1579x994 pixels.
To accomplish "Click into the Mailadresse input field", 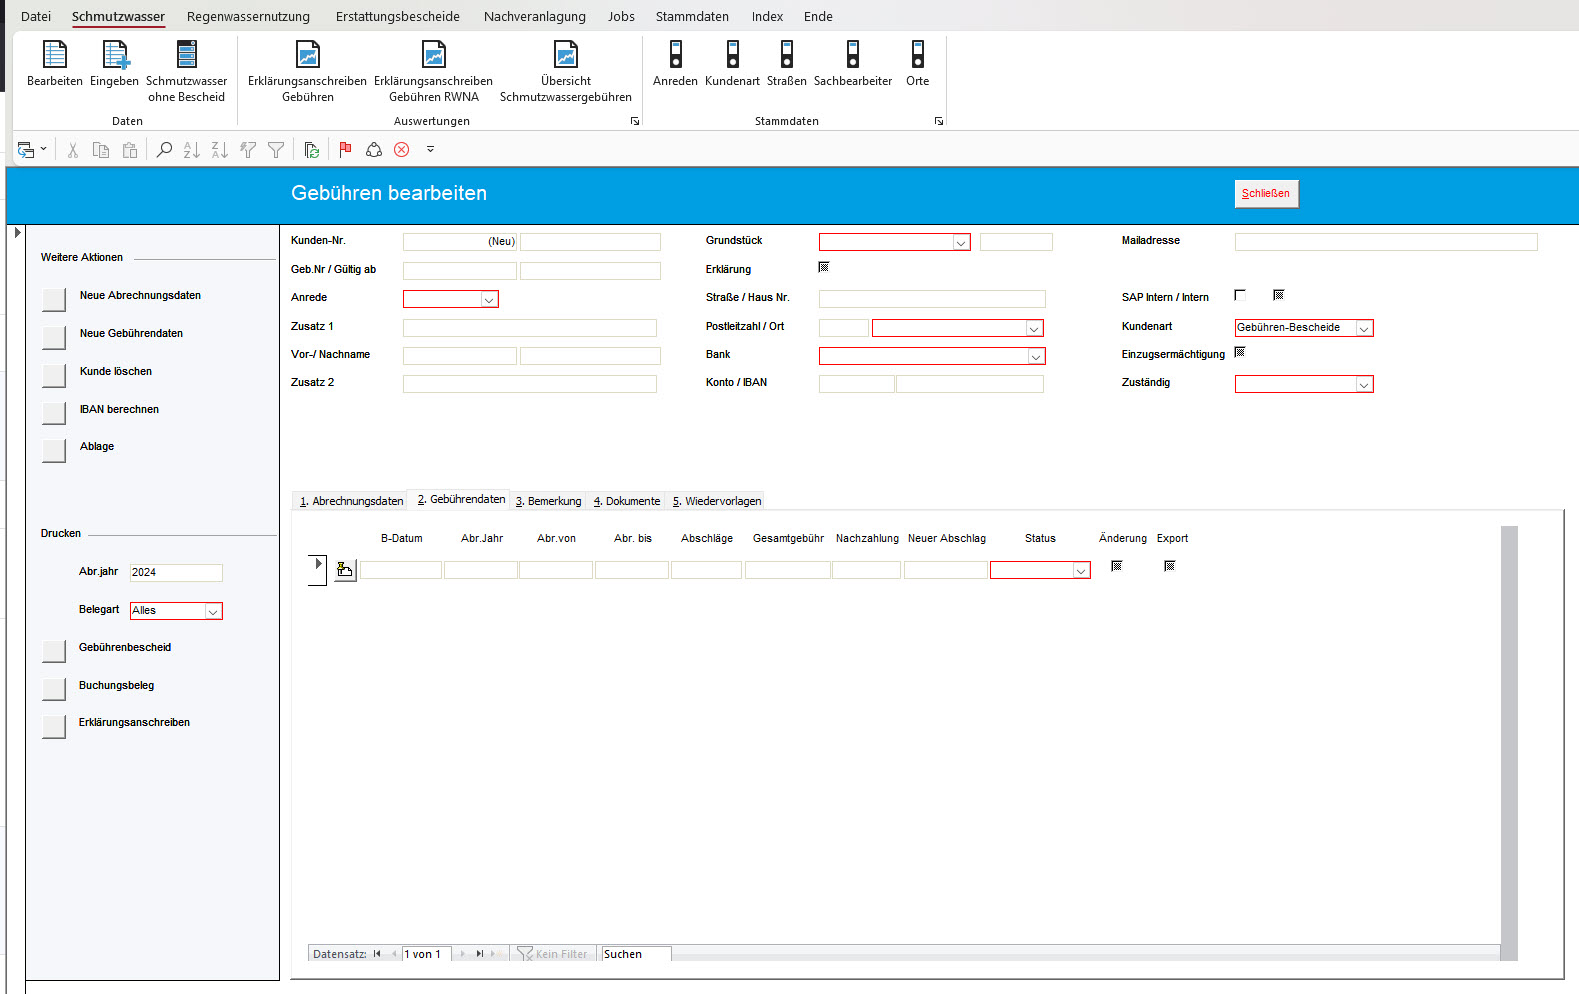I will pos(1385,242).
